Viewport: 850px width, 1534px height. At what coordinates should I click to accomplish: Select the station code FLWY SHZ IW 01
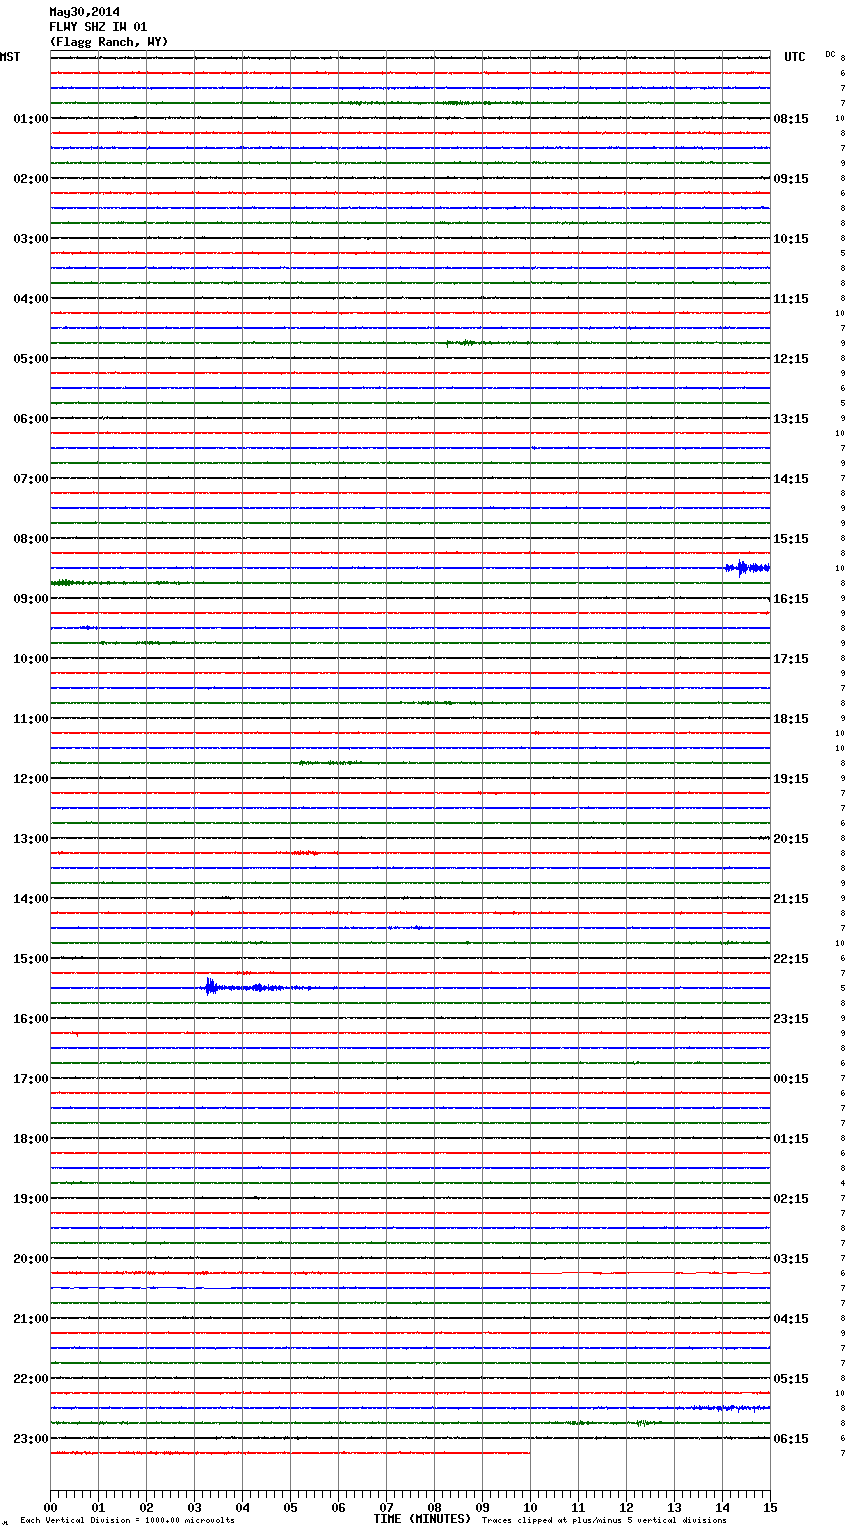98,27
